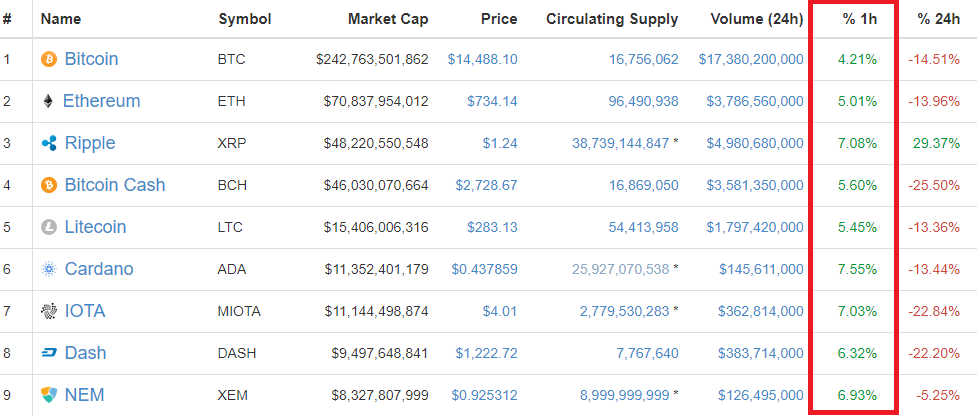This screenshot has width=977, height=416.
Task: Click the Dash logo icon
Action: pyautogui.click(x=49, y=353)
